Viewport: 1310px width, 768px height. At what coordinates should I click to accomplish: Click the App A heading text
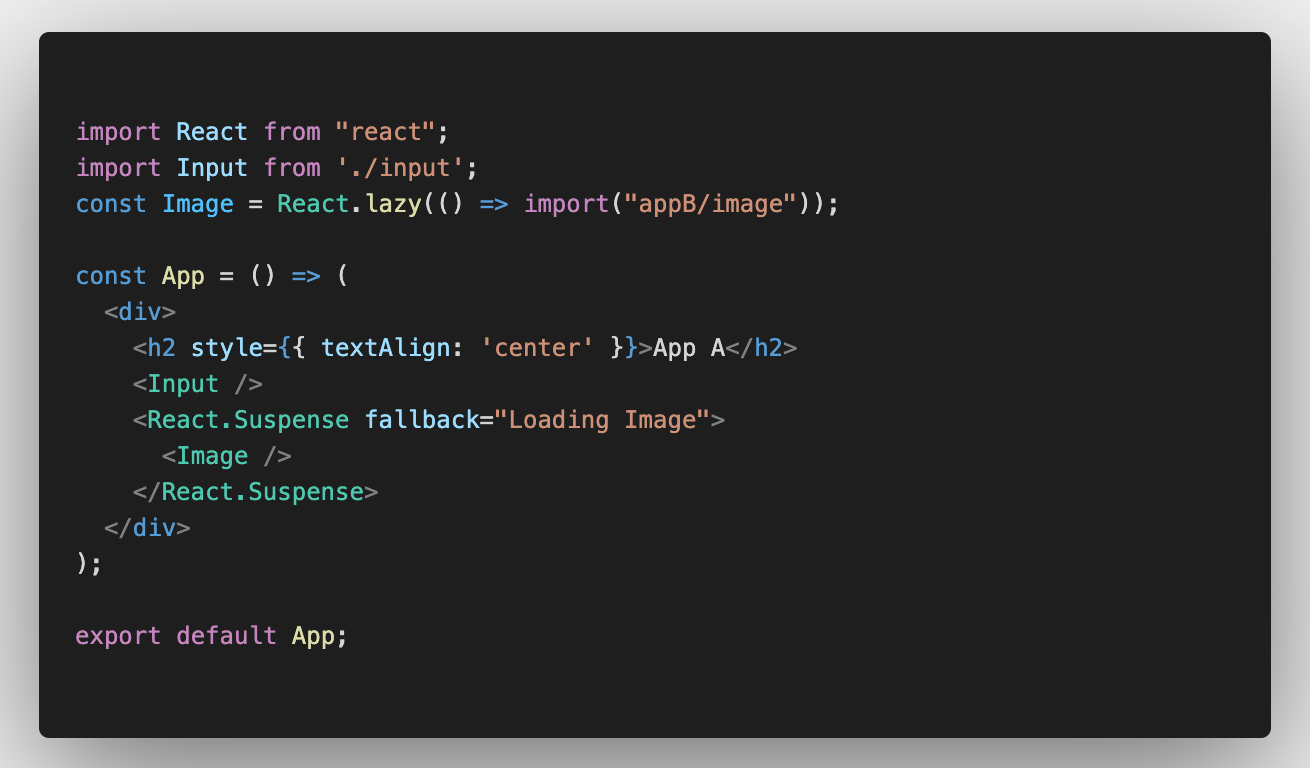point(689,348)
